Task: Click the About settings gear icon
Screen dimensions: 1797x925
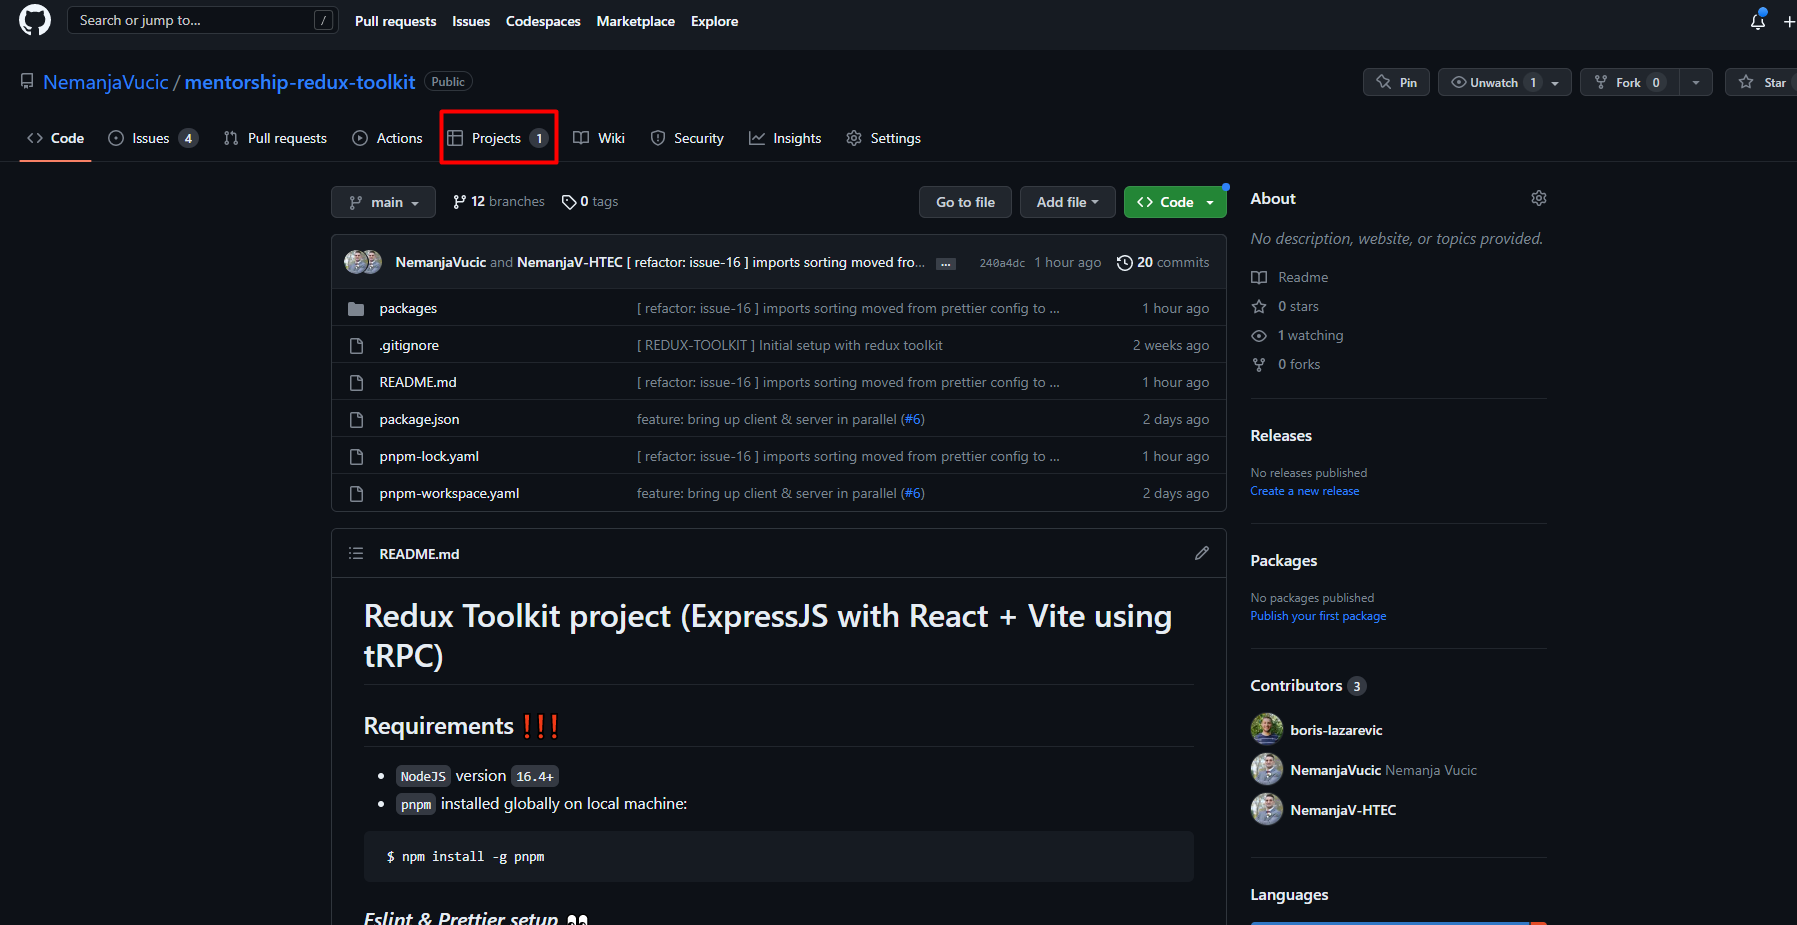Action: (1539, 198)
